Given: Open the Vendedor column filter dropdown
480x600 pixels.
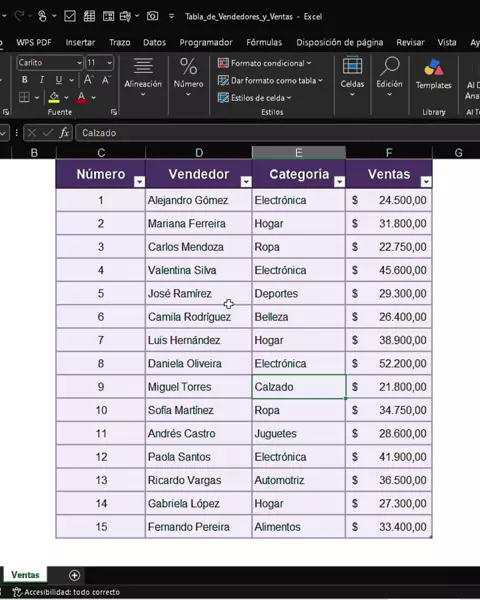Looking at the screenshot, I should tap(246, 182).
